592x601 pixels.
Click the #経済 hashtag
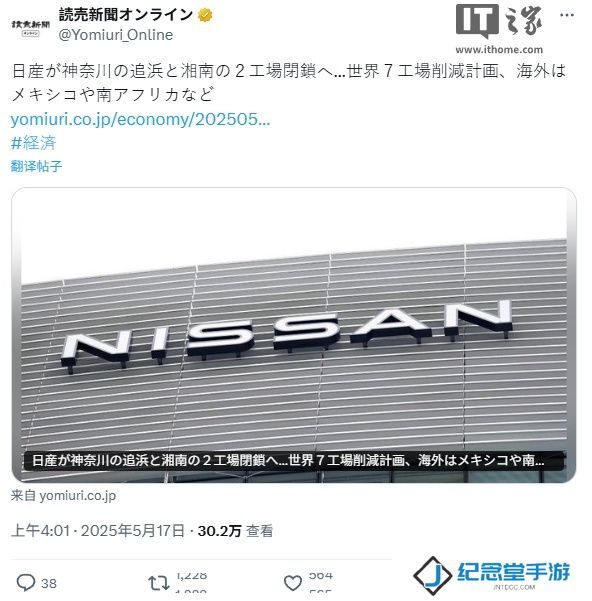pyautogui.click(x=34, y=143)
